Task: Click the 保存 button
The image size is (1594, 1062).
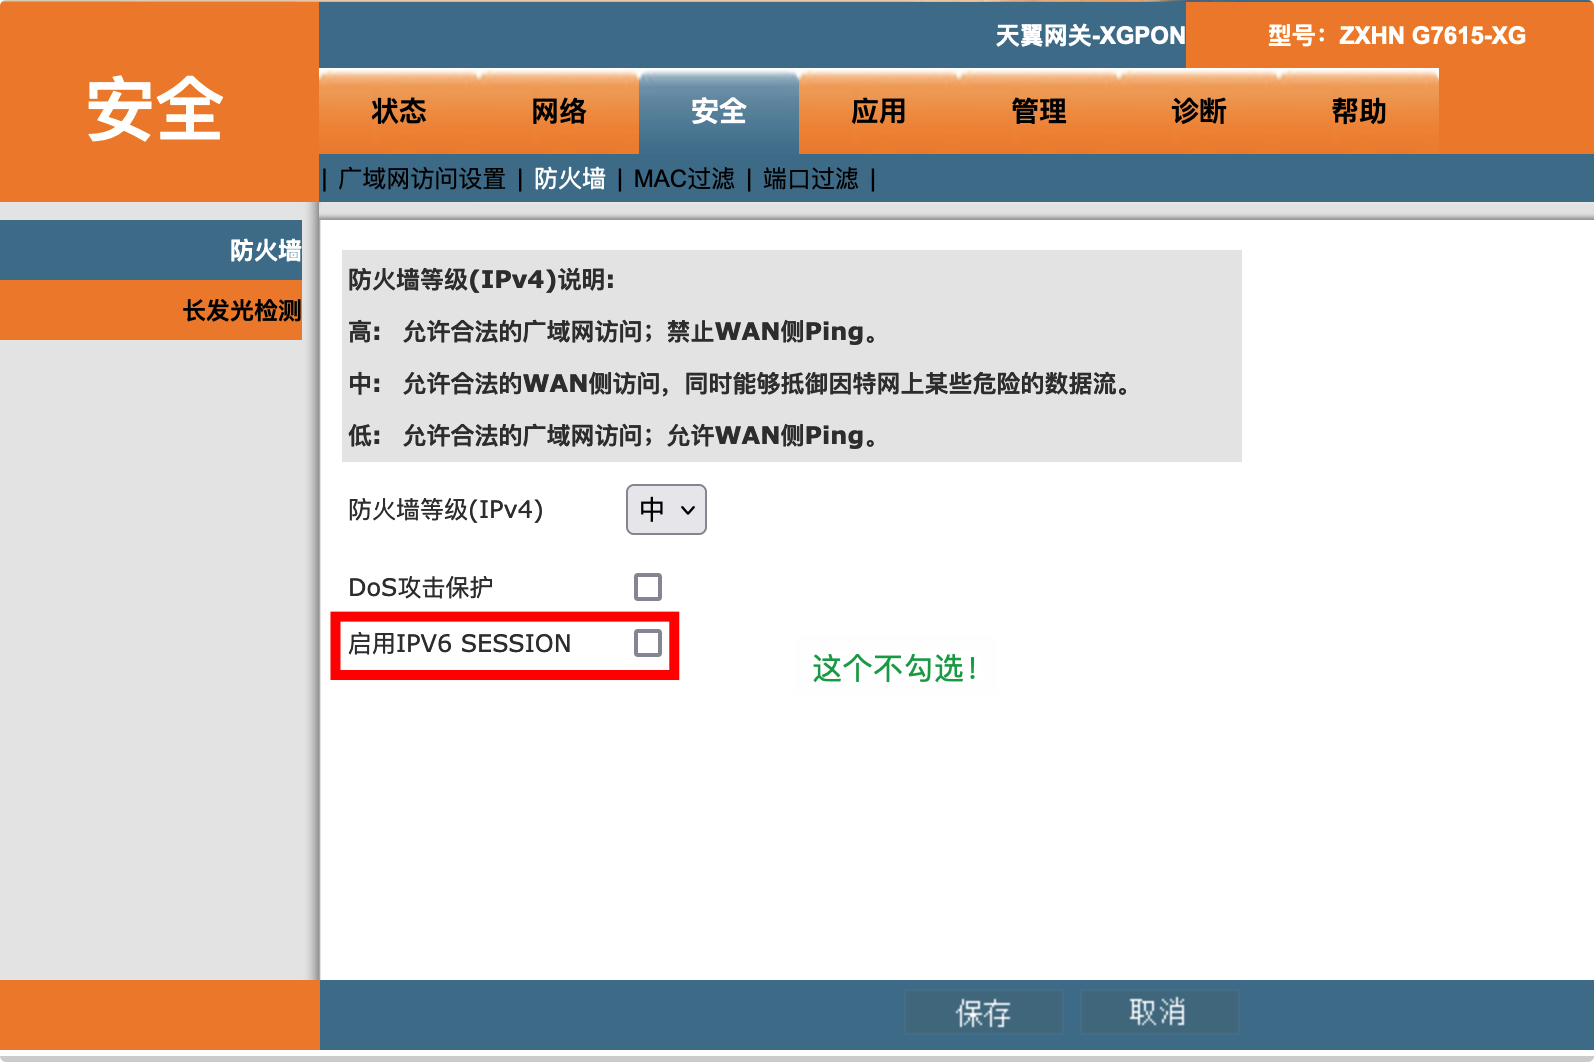Action: click(984, 1012)
